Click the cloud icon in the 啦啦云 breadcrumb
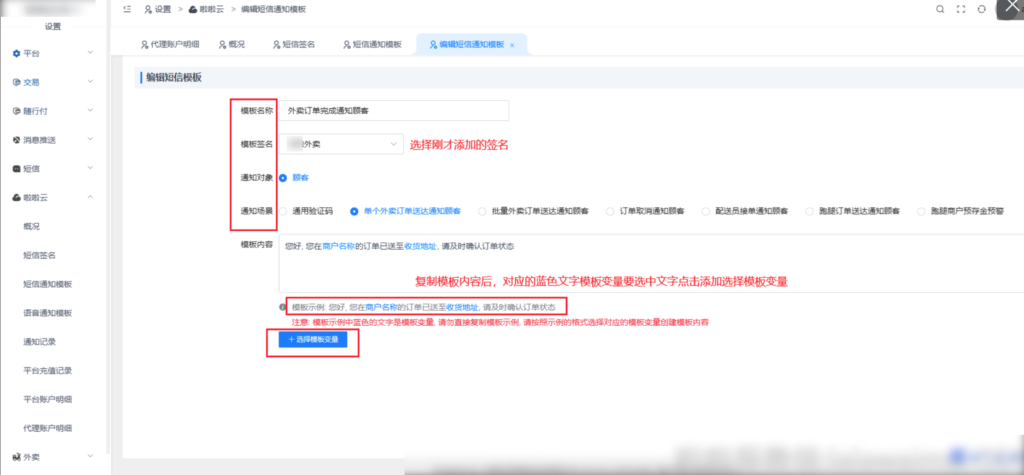 (x=193, y=9)
